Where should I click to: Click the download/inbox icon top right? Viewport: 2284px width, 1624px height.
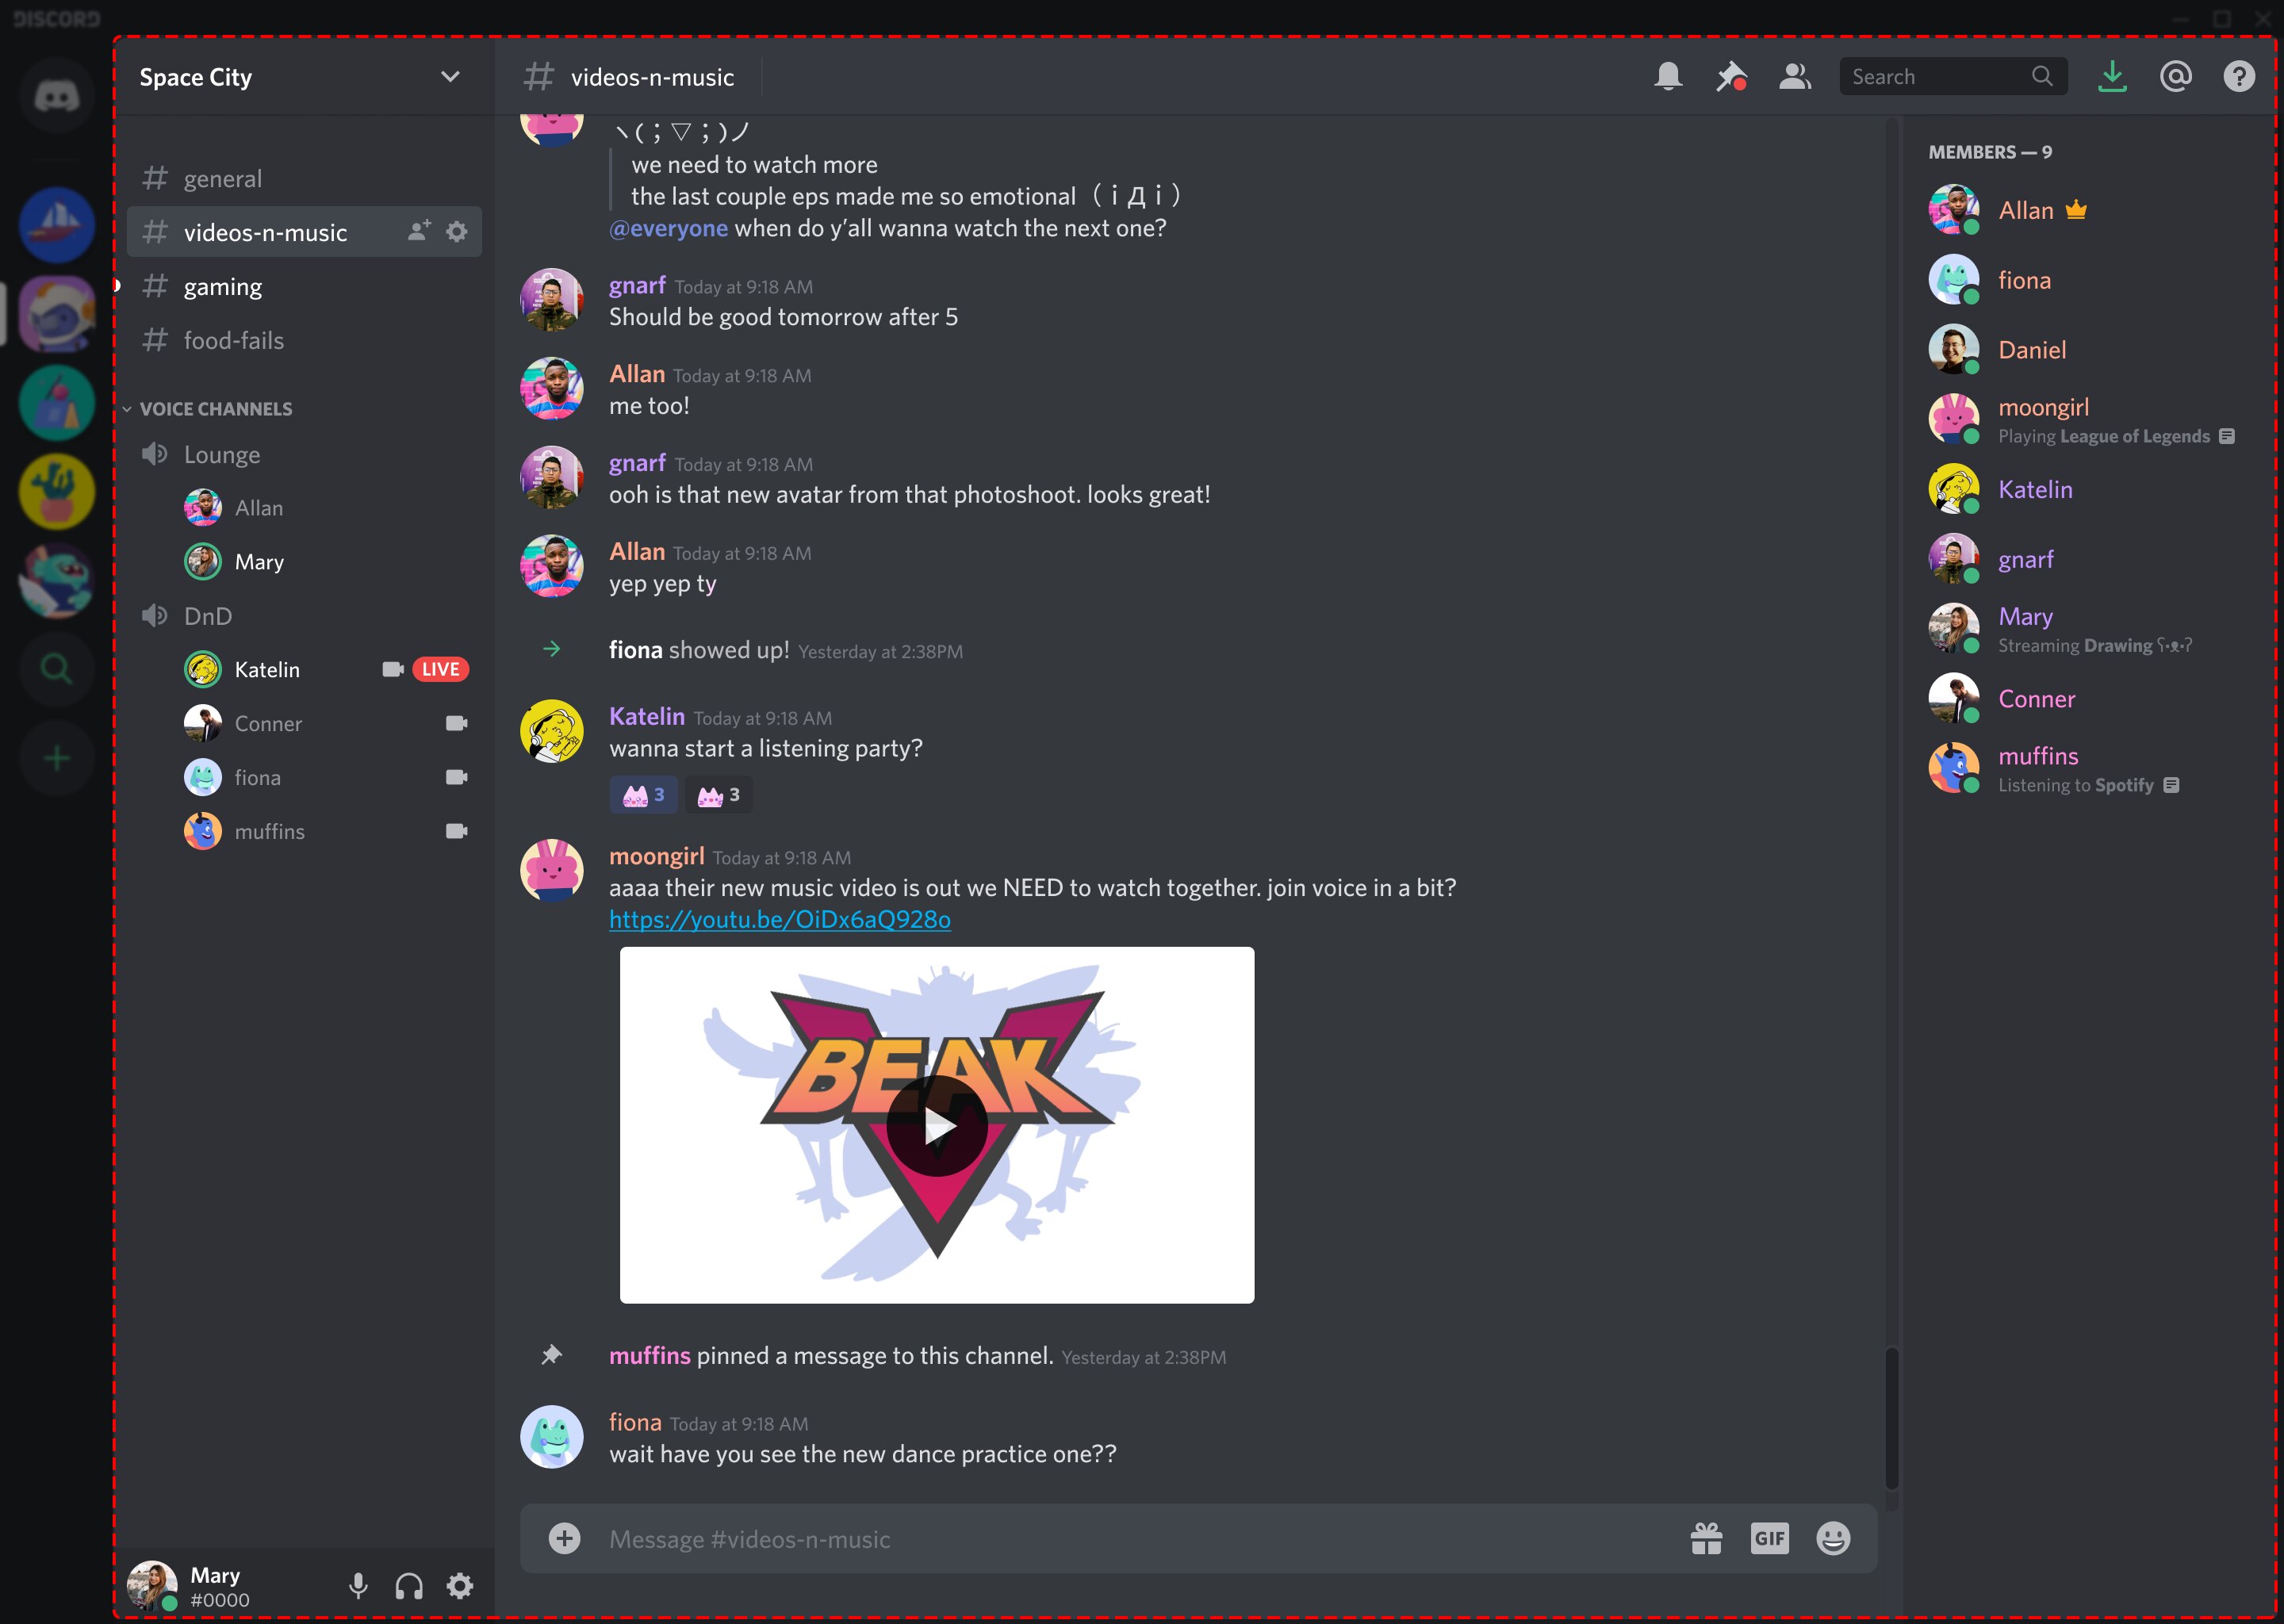(2110, 75)
